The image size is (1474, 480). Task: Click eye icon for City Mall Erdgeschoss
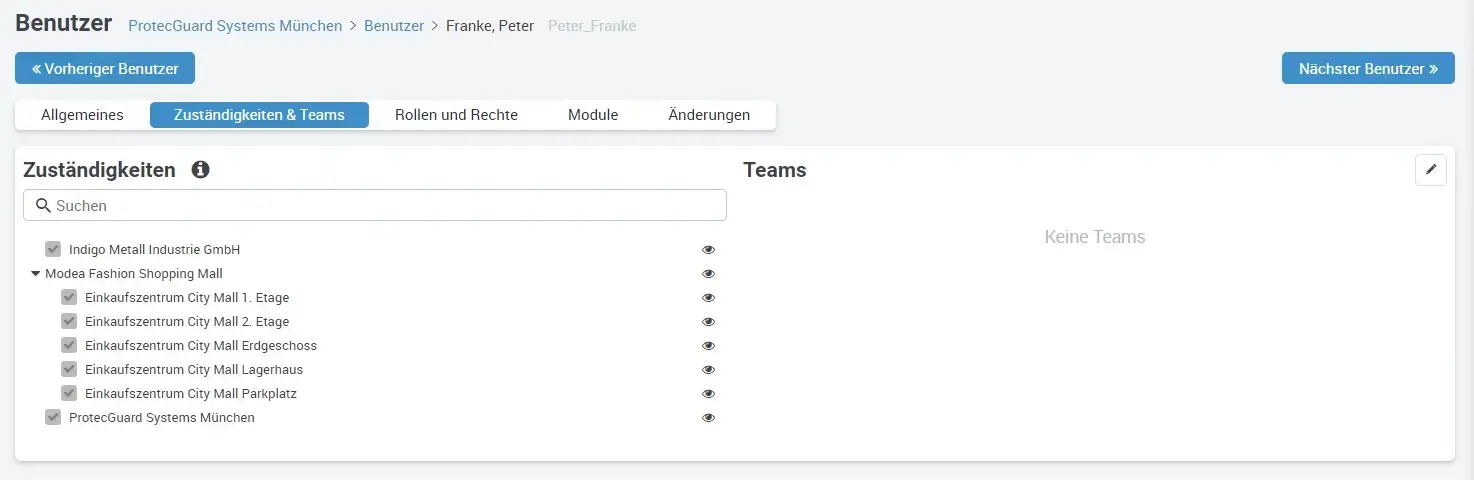tap(709, 346)
